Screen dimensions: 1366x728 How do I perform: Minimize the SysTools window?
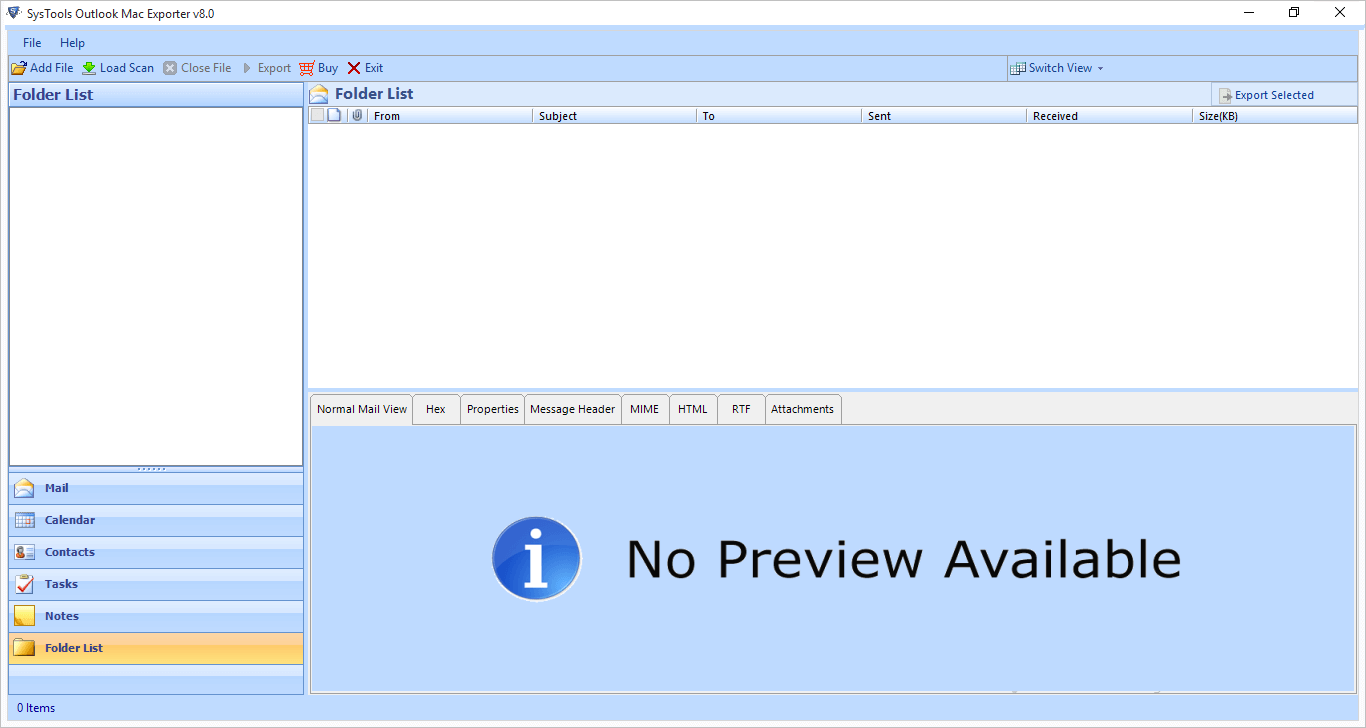[x=1250, y=13]
